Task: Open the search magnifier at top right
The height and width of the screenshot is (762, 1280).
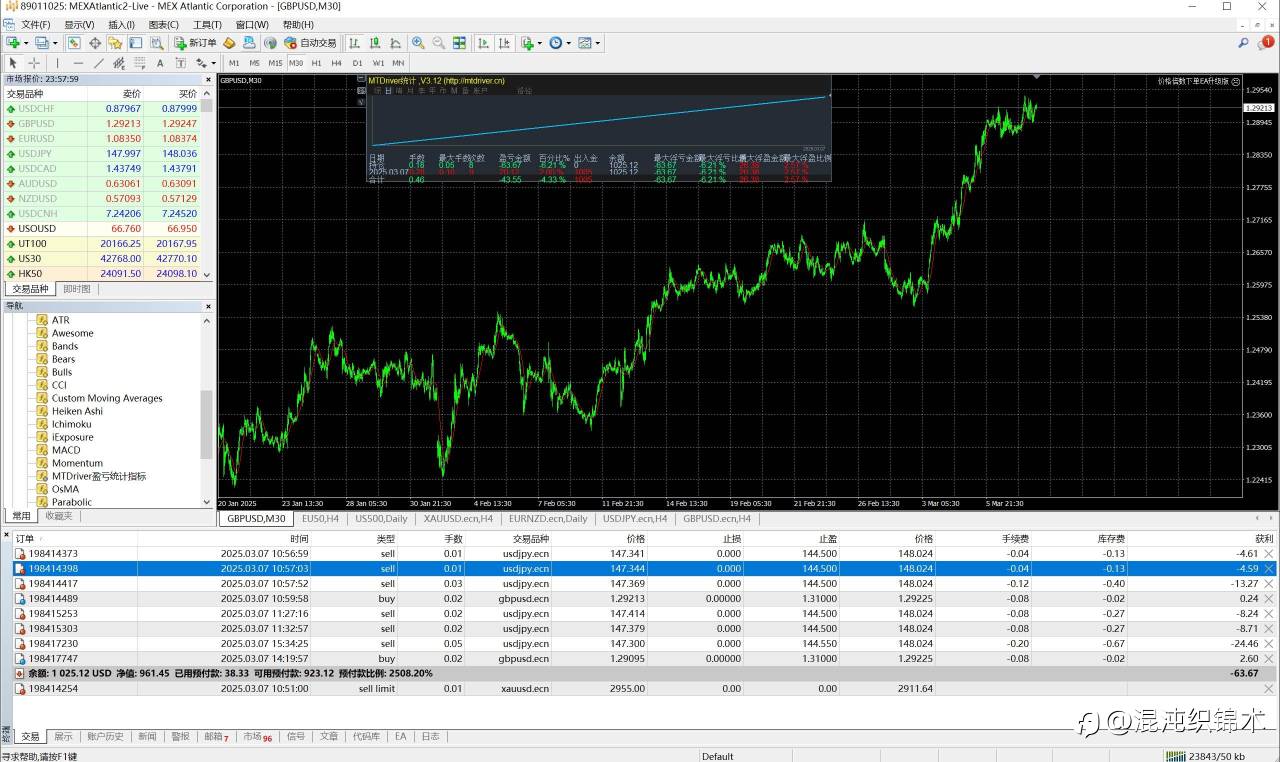Action: 1243,43
